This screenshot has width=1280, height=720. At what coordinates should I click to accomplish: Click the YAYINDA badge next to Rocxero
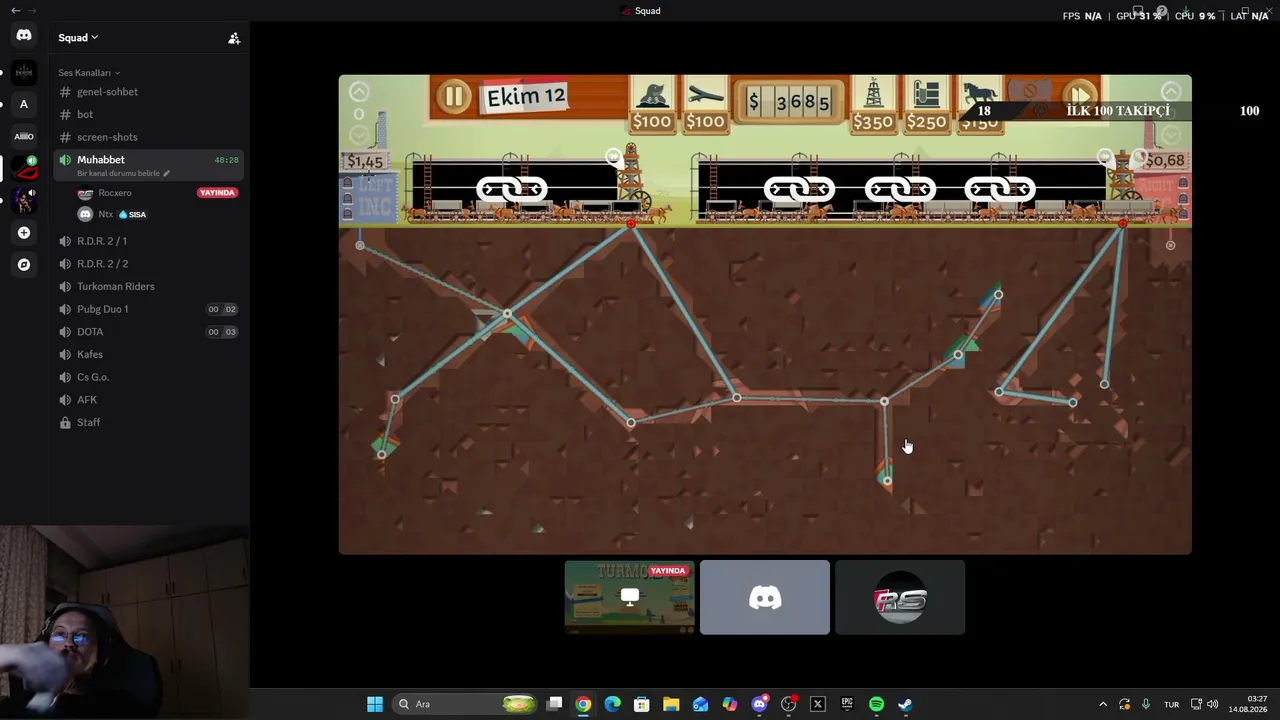(217, 193)
